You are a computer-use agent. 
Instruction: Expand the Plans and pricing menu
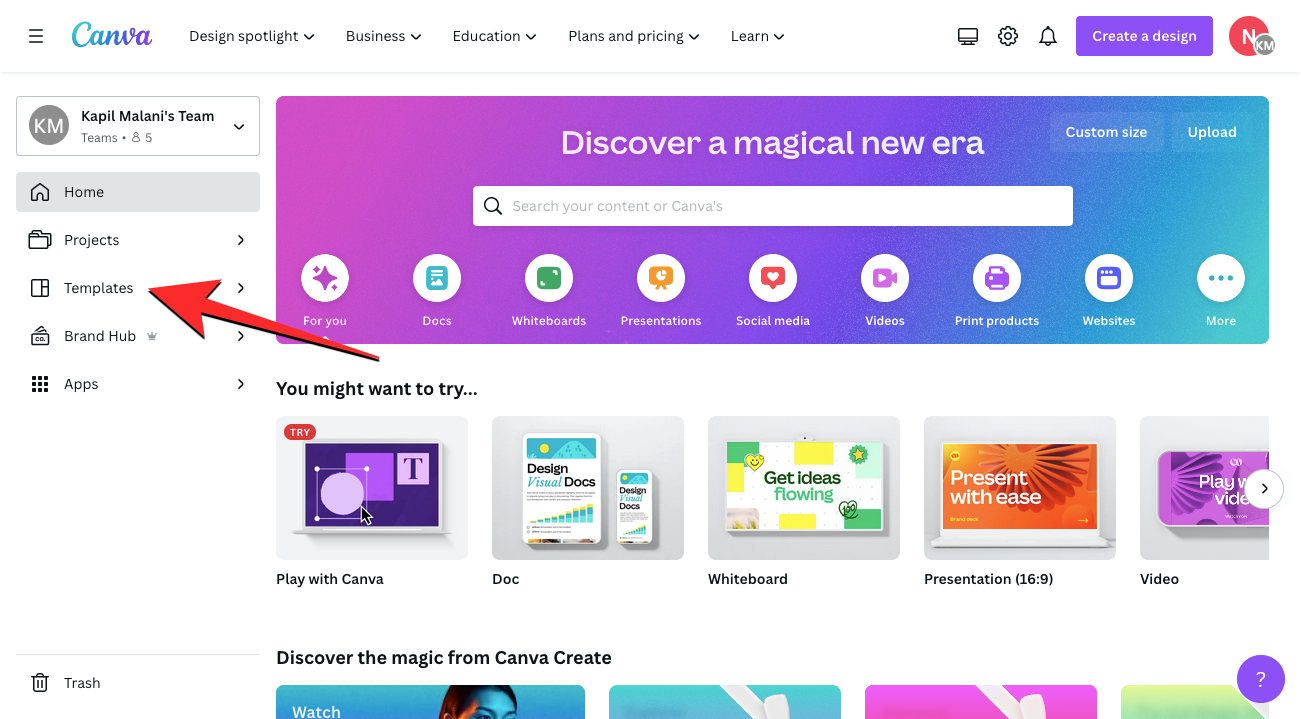tap(634, 36)
